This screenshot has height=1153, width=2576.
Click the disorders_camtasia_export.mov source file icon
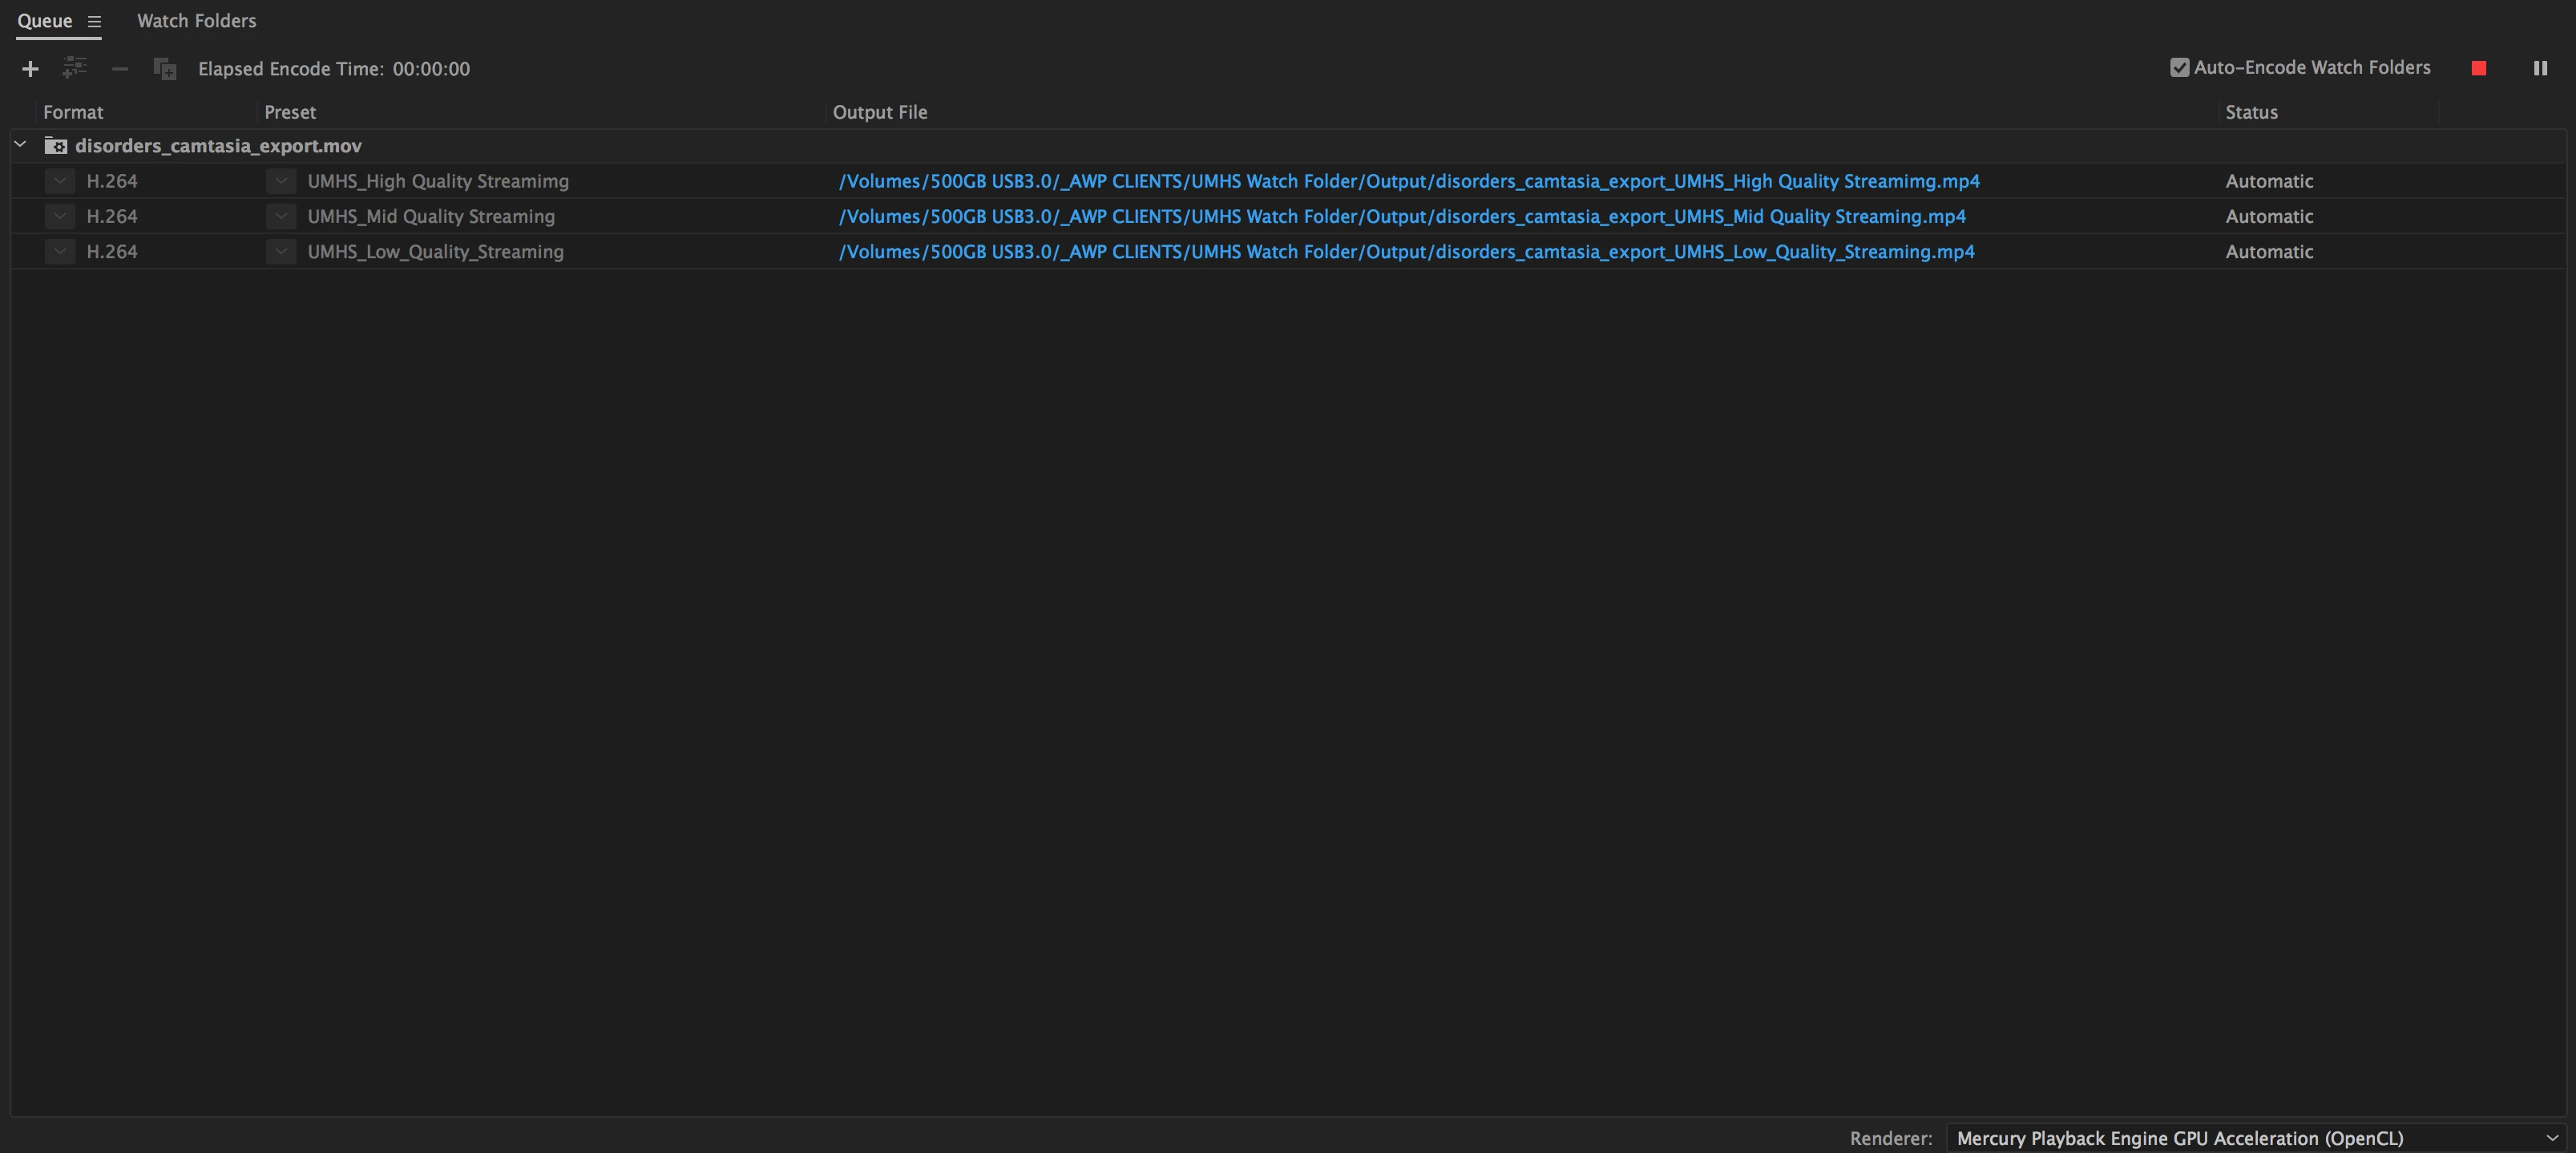[x=56, y=146]
